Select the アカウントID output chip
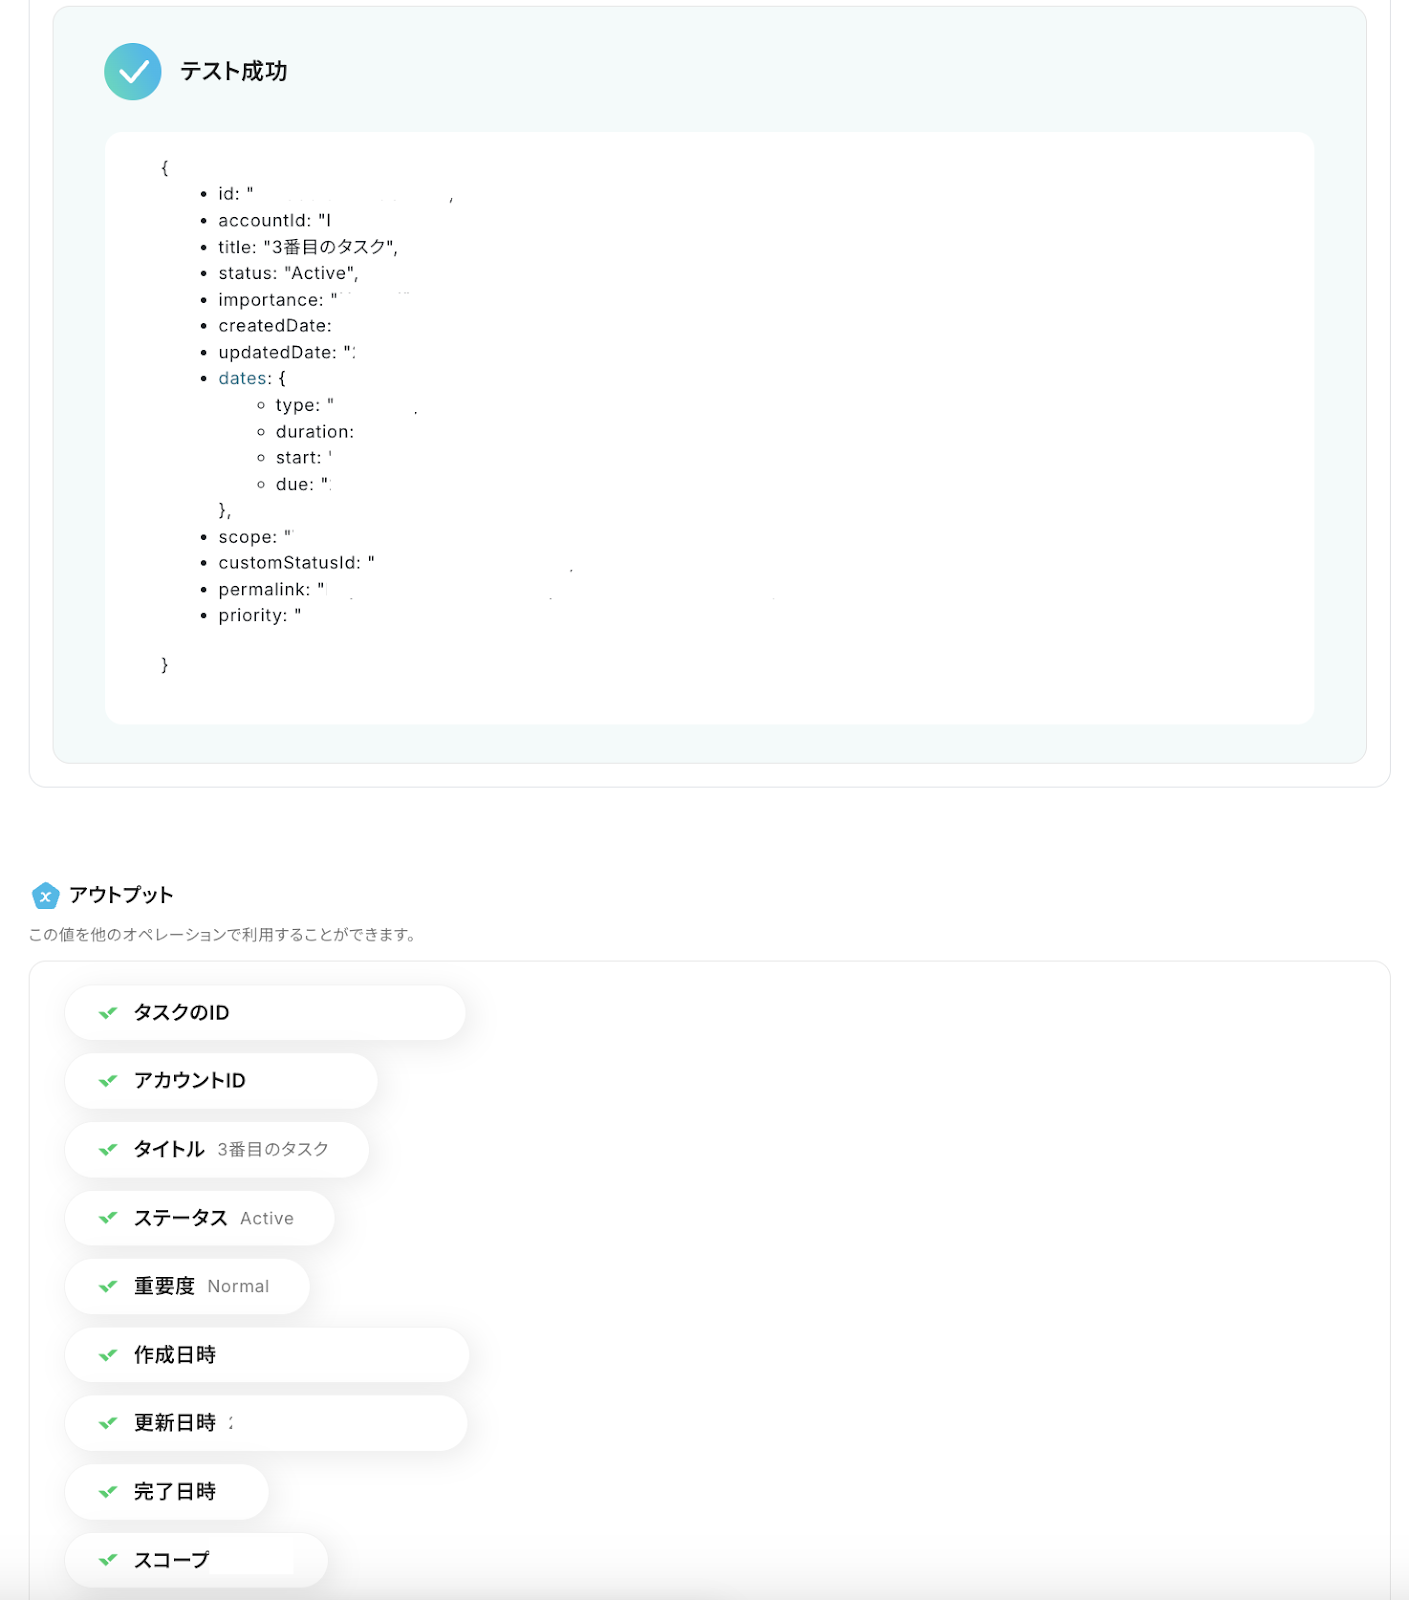The height and width of the screenshot is (1600, 1409). 221,1081
